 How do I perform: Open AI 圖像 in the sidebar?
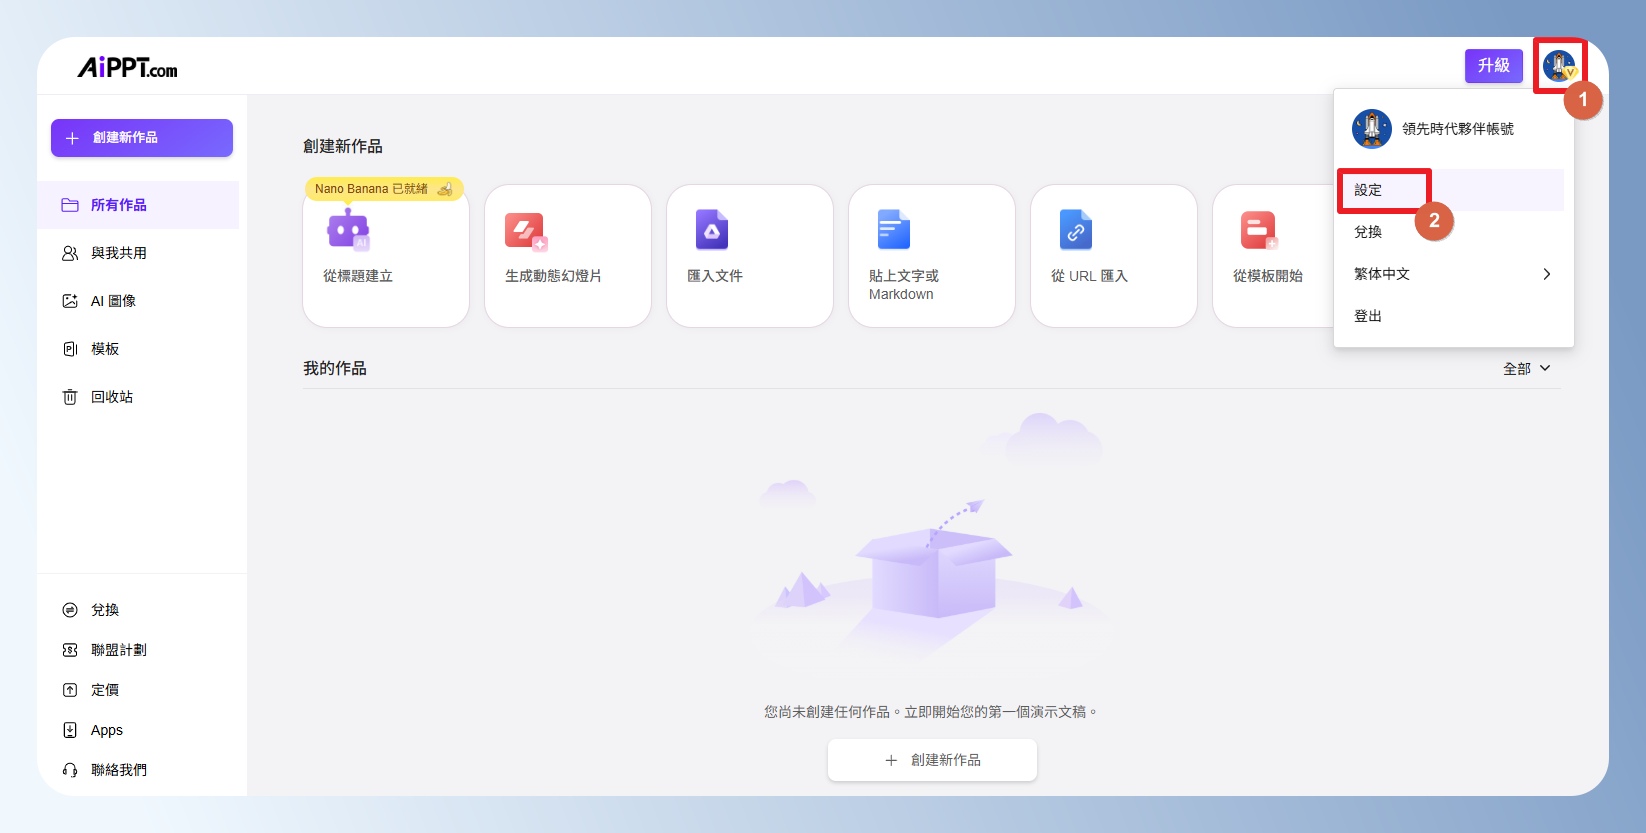[x=113, y=301]
